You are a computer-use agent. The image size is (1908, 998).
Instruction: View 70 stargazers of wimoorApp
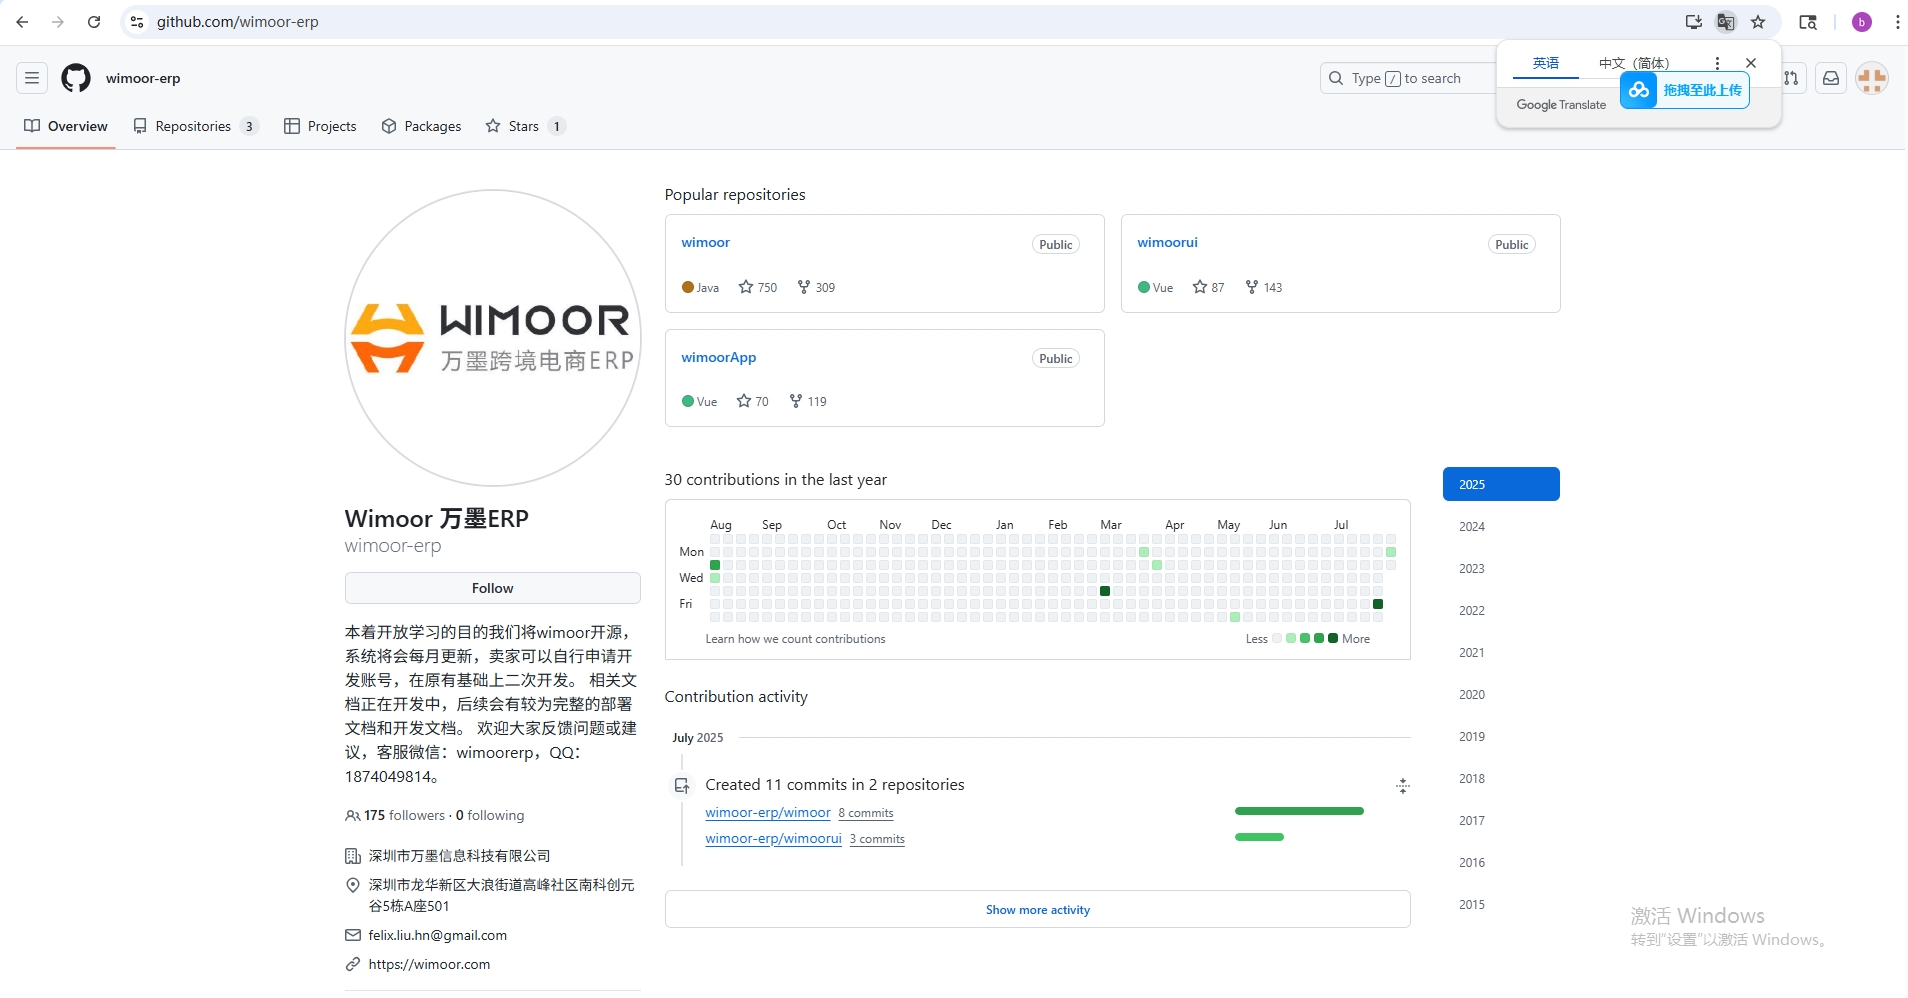click(752, 401)
